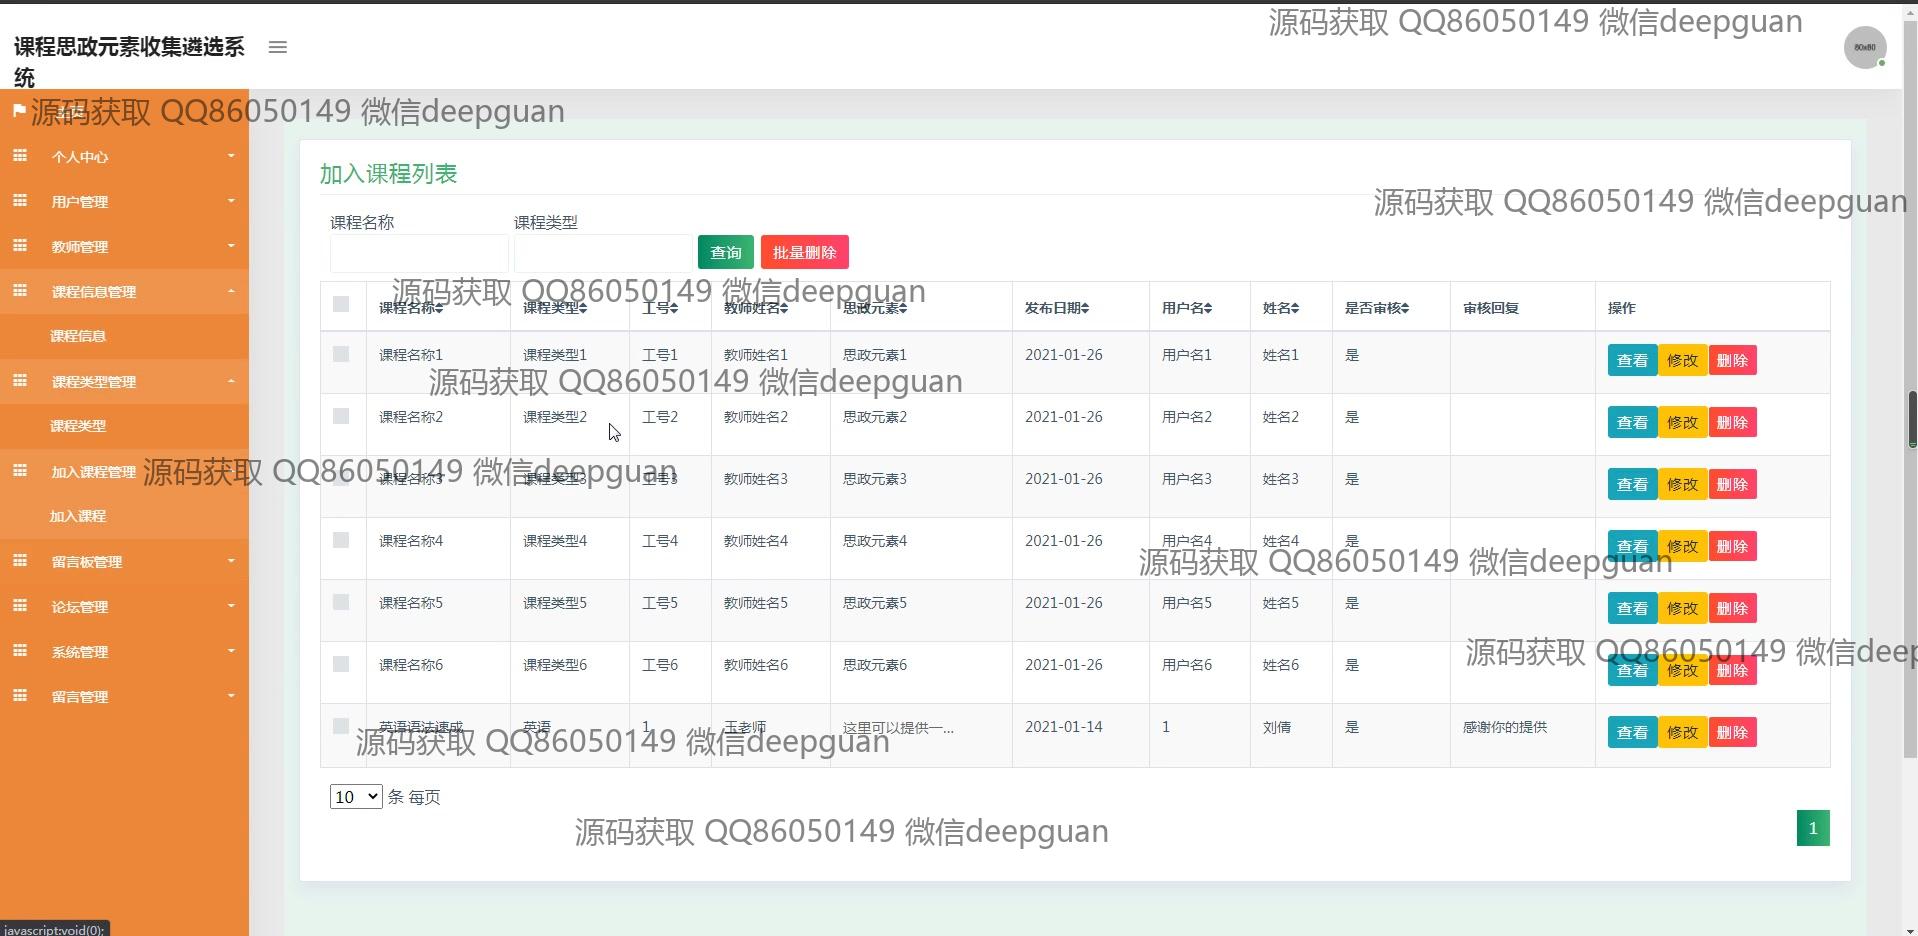Image resolution: width=1918 pixels, height=936 pixels.
Task: Click the red 批量删除 button
Action: (x=804, y=253)
